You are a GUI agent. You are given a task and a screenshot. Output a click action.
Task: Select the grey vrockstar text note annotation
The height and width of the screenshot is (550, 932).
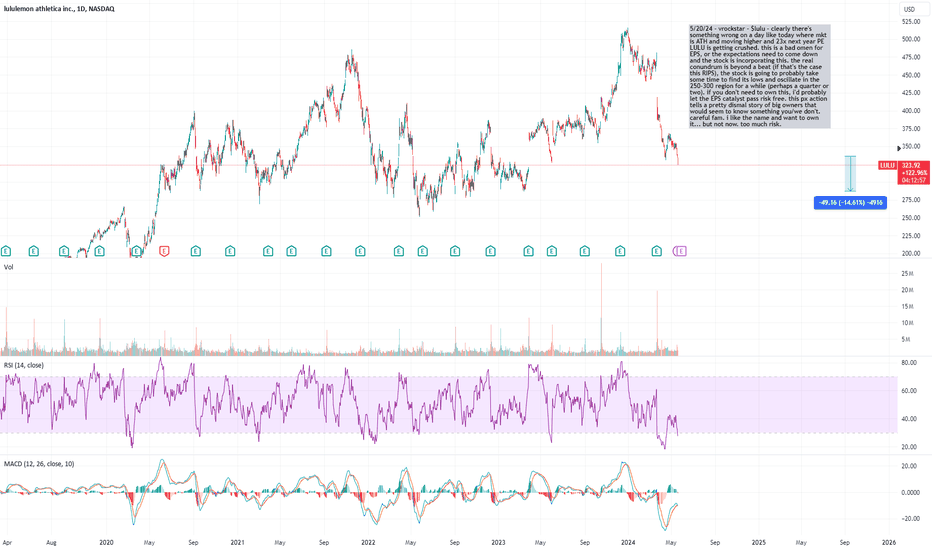[x=760, y=76]
